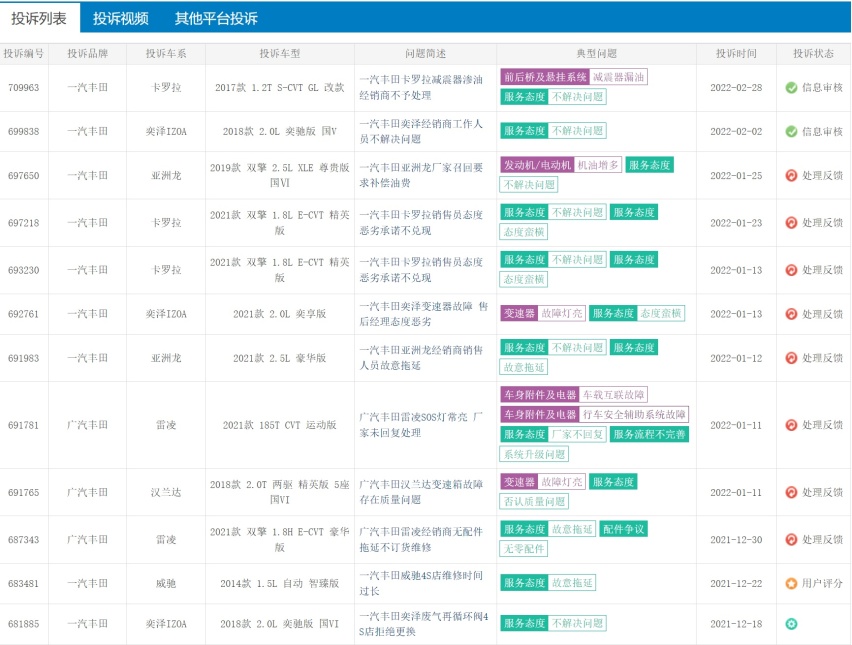Click the 发动机/电动机 purple tag
The image size is (852, 645).
[537, 165]
